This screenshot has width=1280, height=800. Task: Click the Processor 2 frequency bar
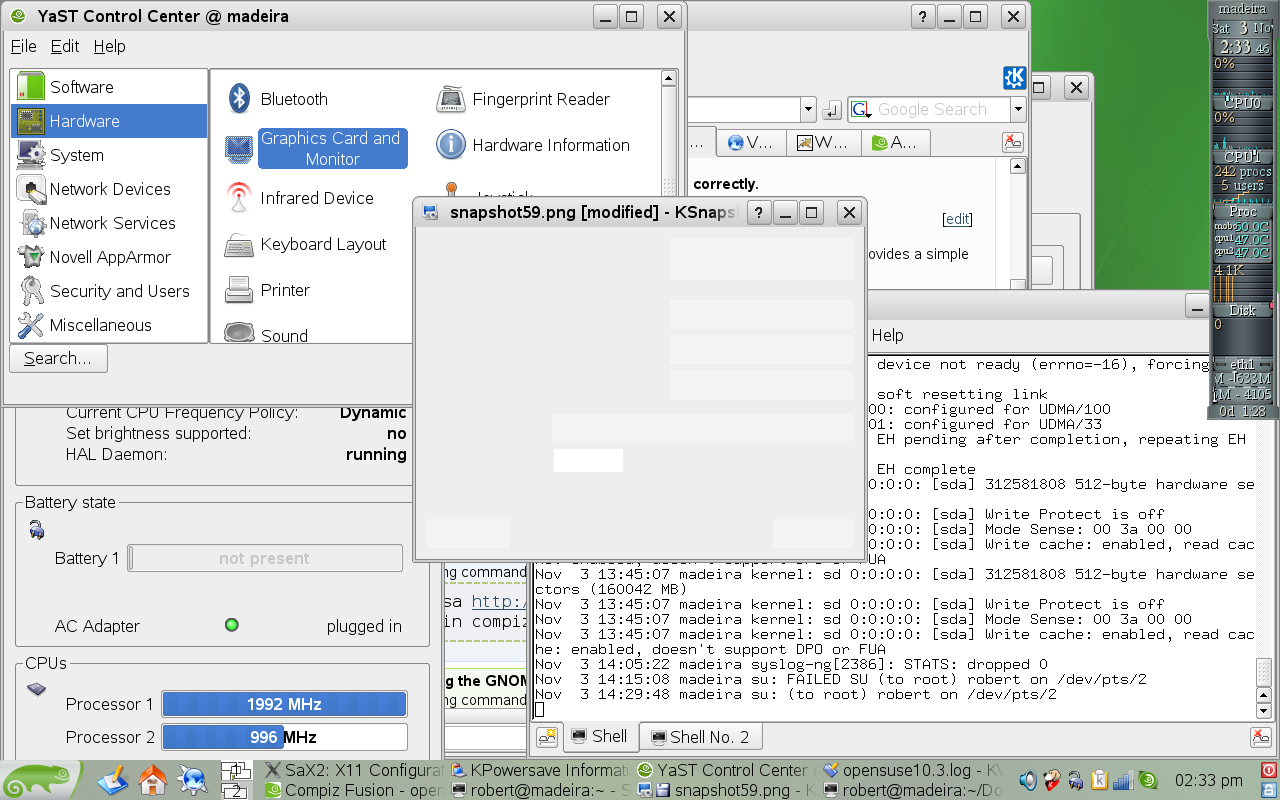[284, 737]
